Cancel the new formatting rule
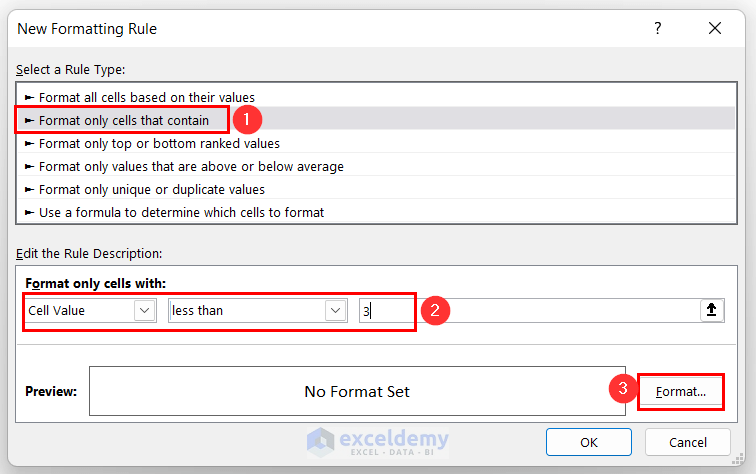756x474 pixels. (x=688, y=442)
